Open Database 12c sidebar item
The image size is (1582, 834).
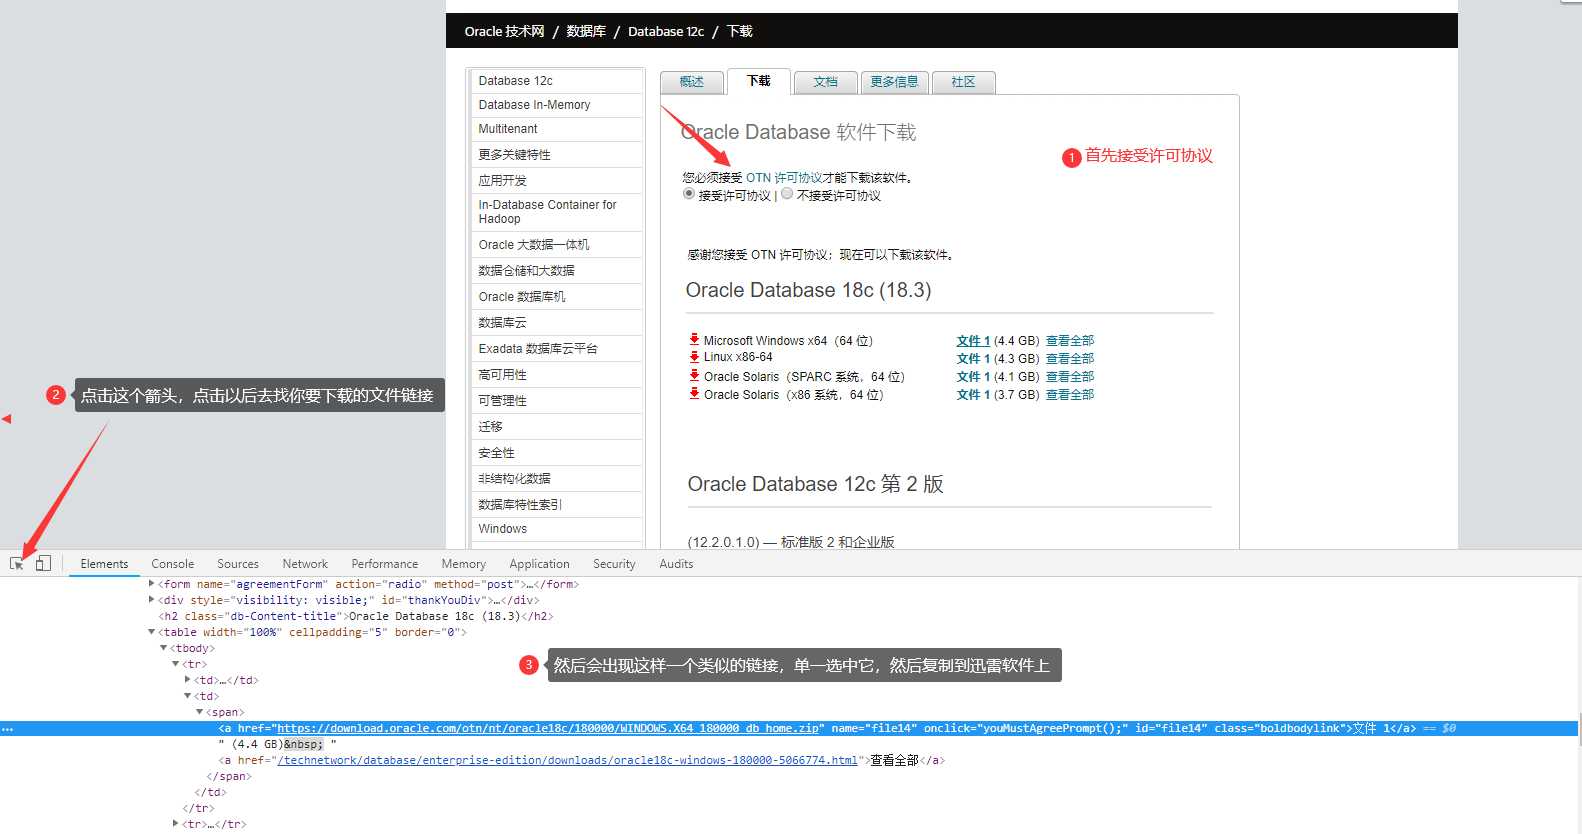tap(557, 81)
